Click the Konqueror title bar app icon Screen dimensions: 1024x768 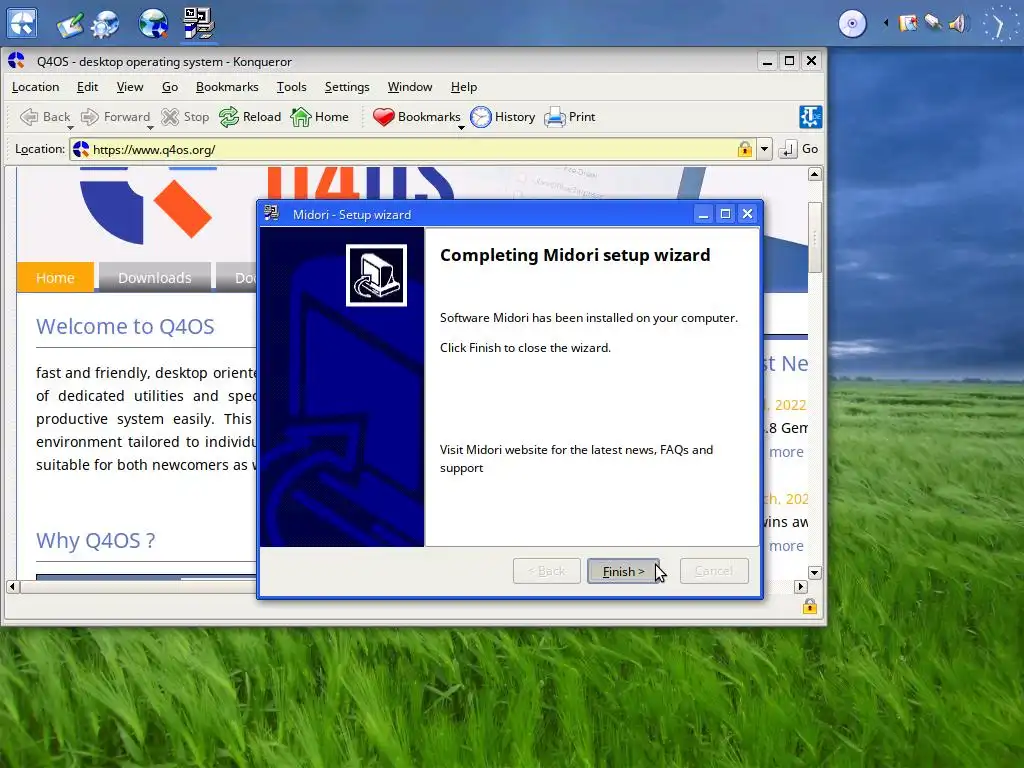click(x=16, y=61)
